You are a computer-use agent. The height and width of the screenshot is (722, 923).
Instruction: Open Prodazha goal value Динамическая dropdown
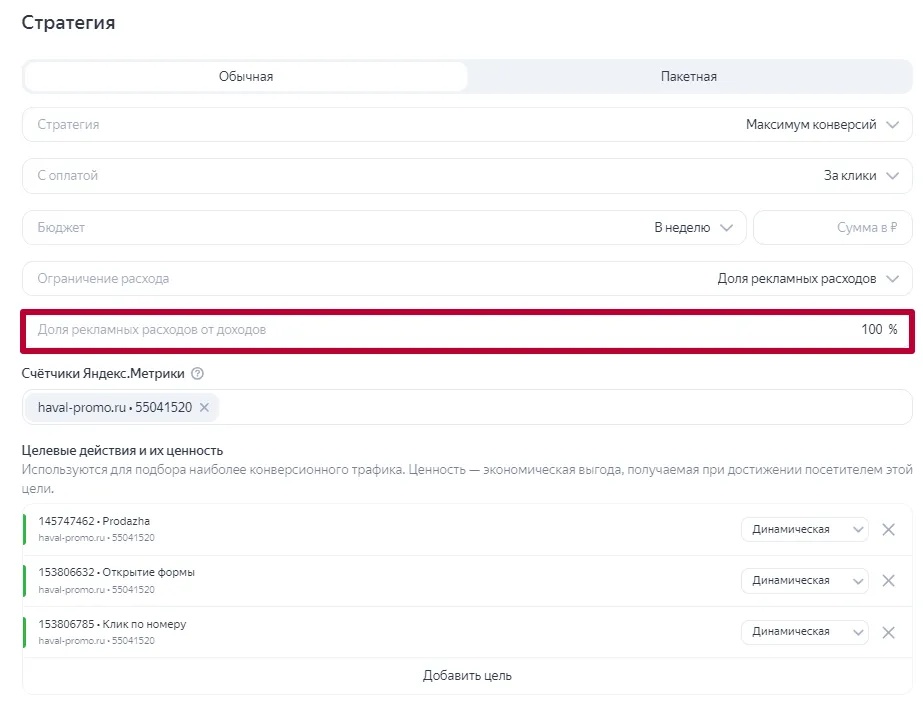804,529
